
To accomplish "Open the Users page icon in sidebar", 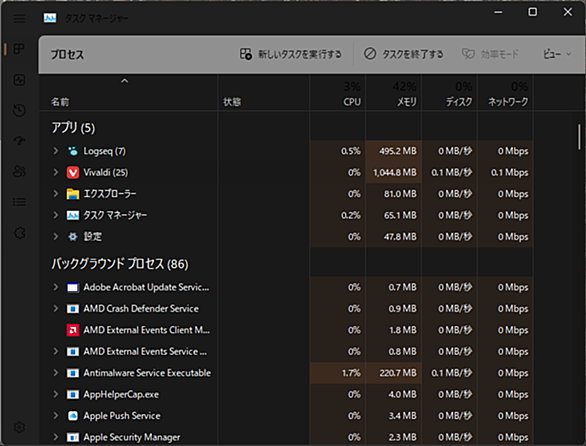I will pyautogui.click(x=19, y=171).
